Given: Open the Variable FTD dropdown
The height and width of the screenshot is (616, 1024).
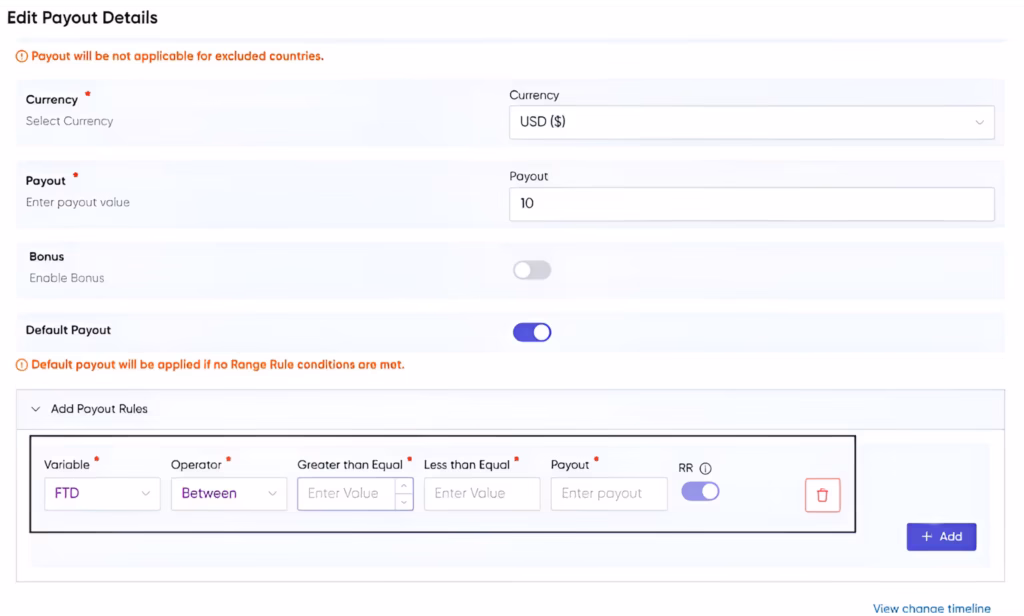Looking at the screenshot, I should [x=102, y=493].
